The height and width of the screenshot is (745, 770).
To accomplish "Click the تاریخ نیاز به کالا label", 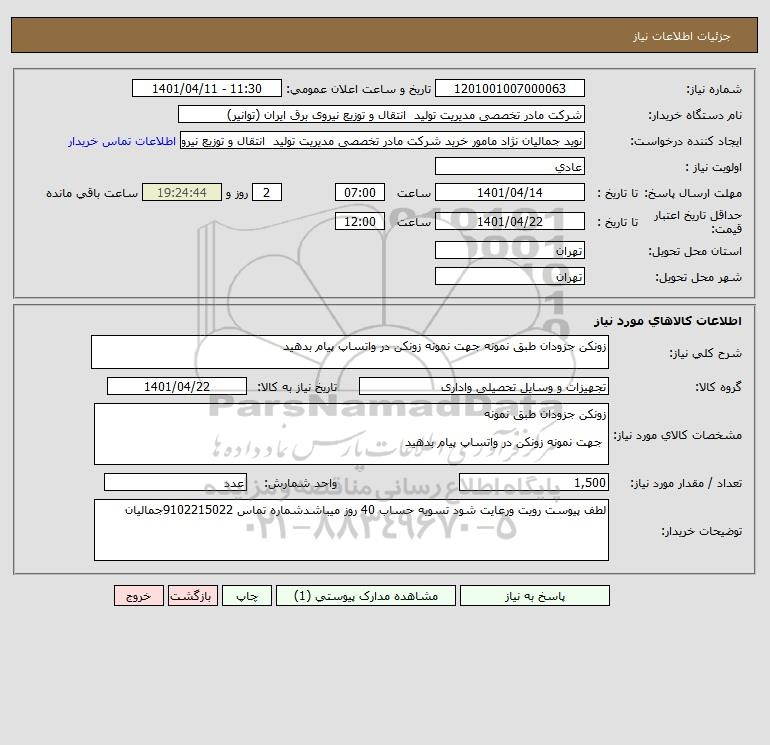I will (297, 387).
